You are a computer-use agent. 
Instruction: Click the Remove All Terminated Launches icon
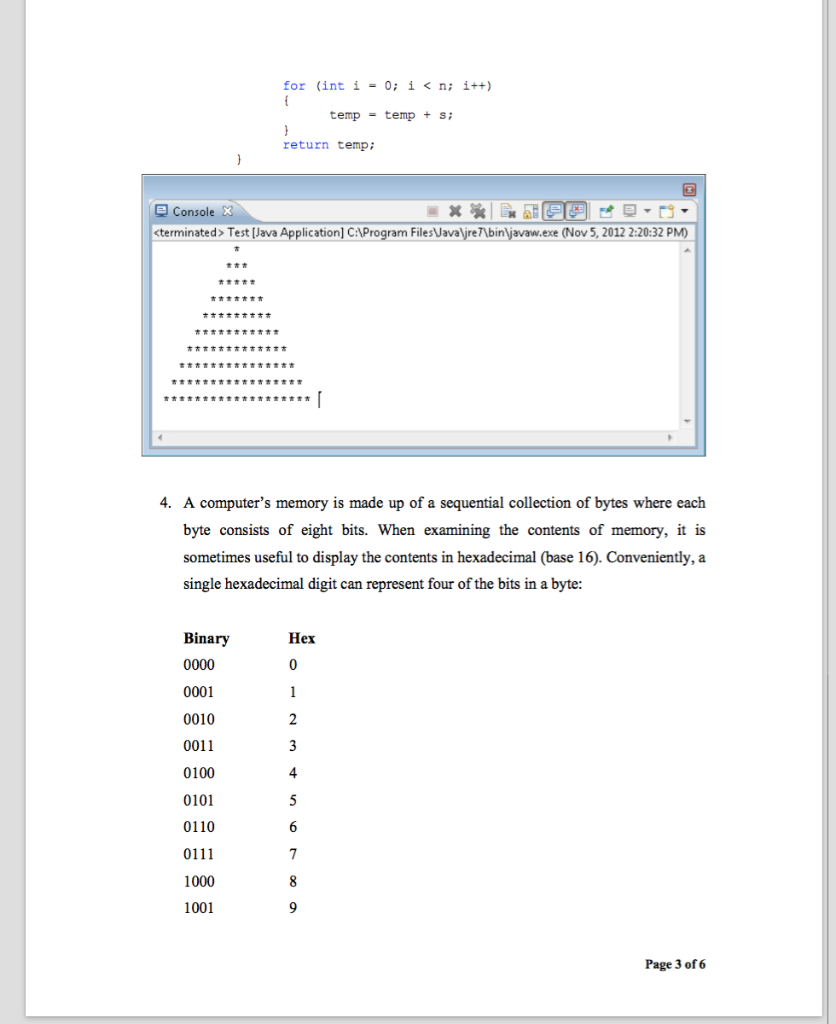click(477, 210)
